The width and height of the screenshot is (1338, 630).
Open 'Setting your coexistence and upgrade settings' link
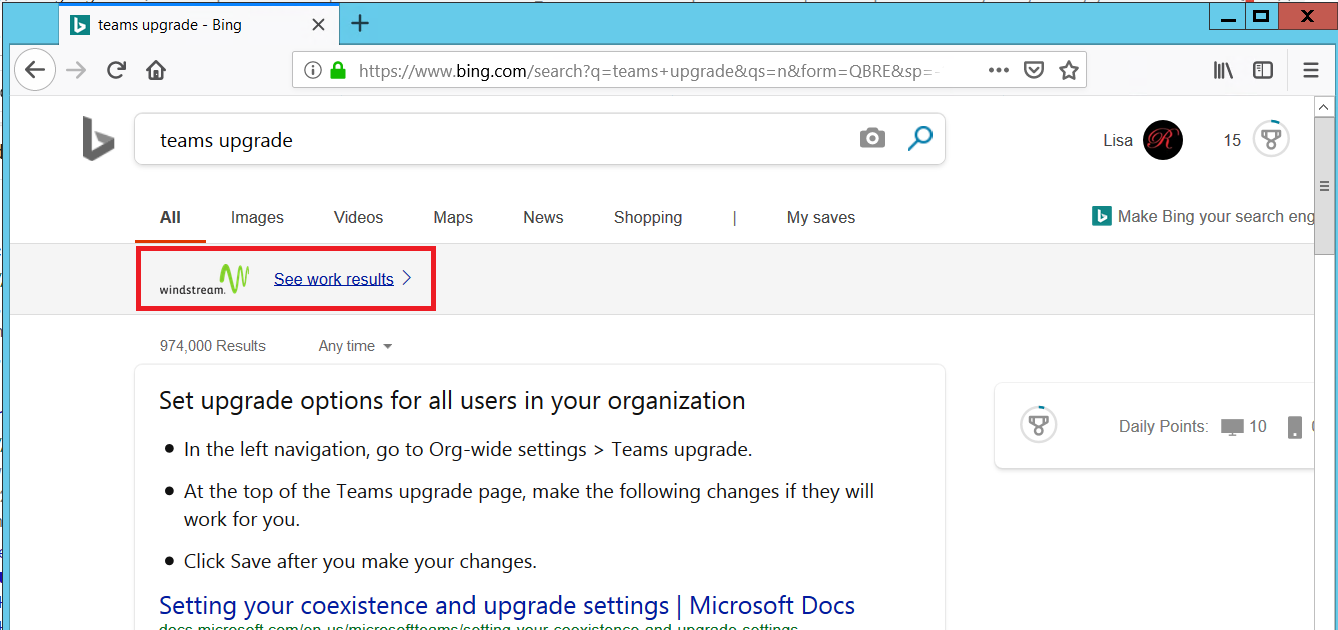click(x=507, y=605)
